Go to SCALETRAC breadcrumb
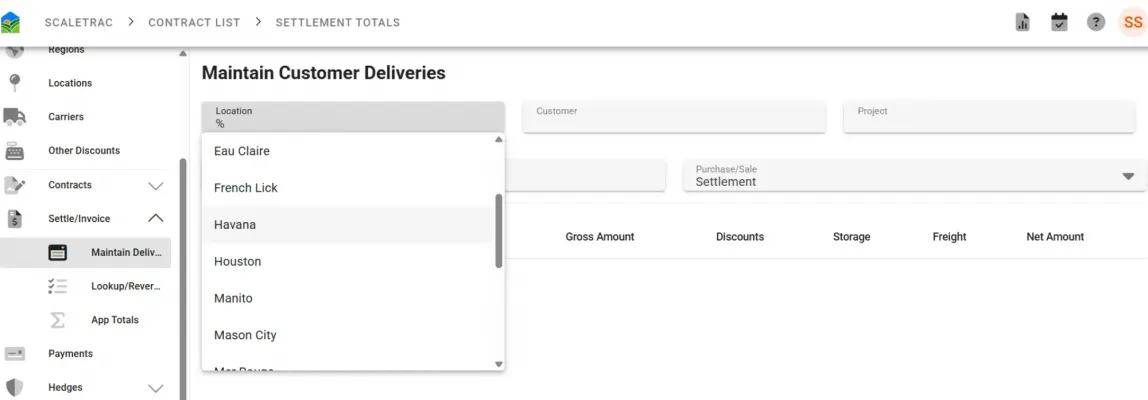This screenshot has width=1148, height=400. point(78,23)
